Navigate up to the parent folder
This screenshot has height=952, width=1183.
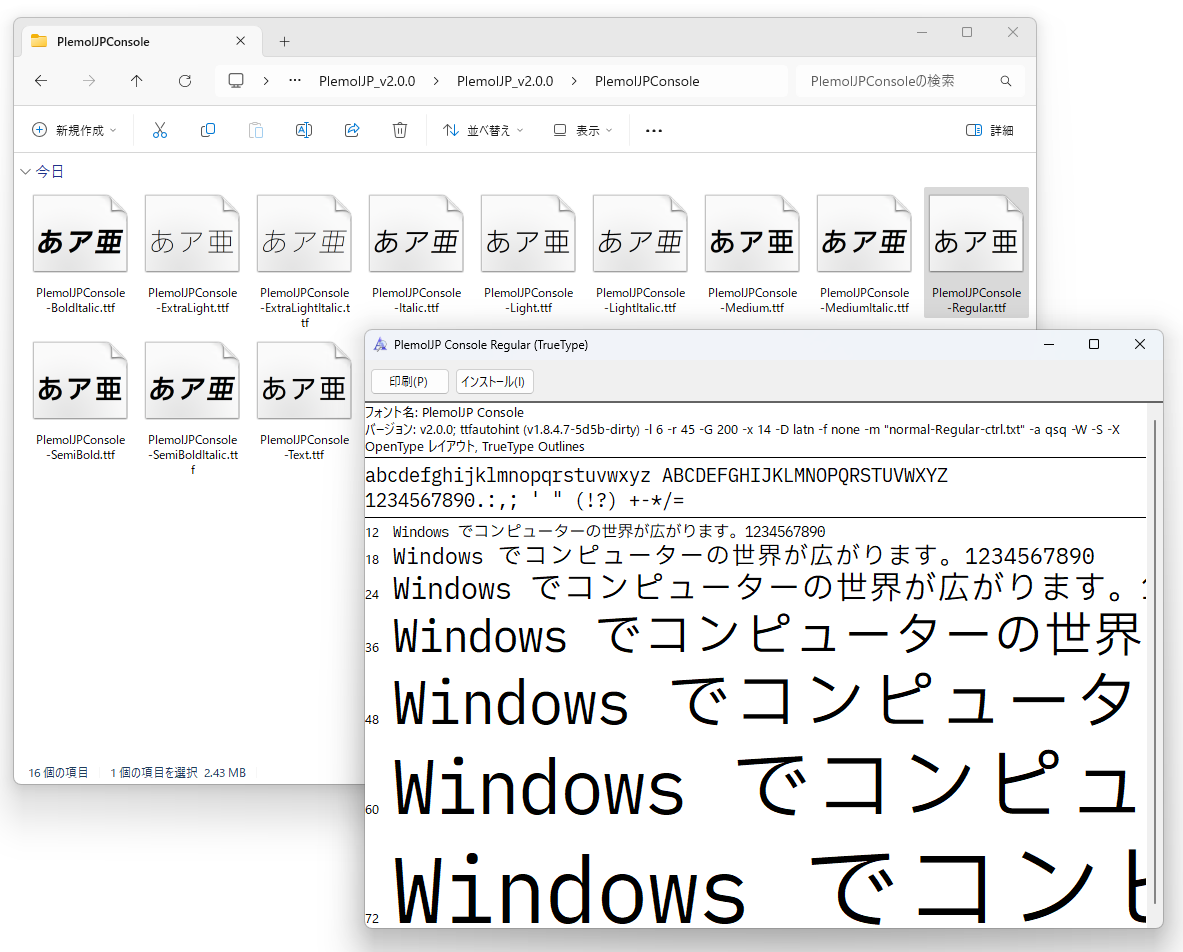pyautogui.click(x=137, y=81)
